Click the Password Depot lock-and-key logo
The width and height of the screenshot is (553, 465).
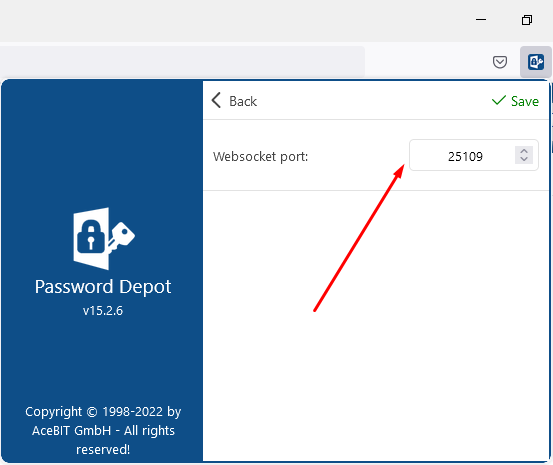[104, 238]
